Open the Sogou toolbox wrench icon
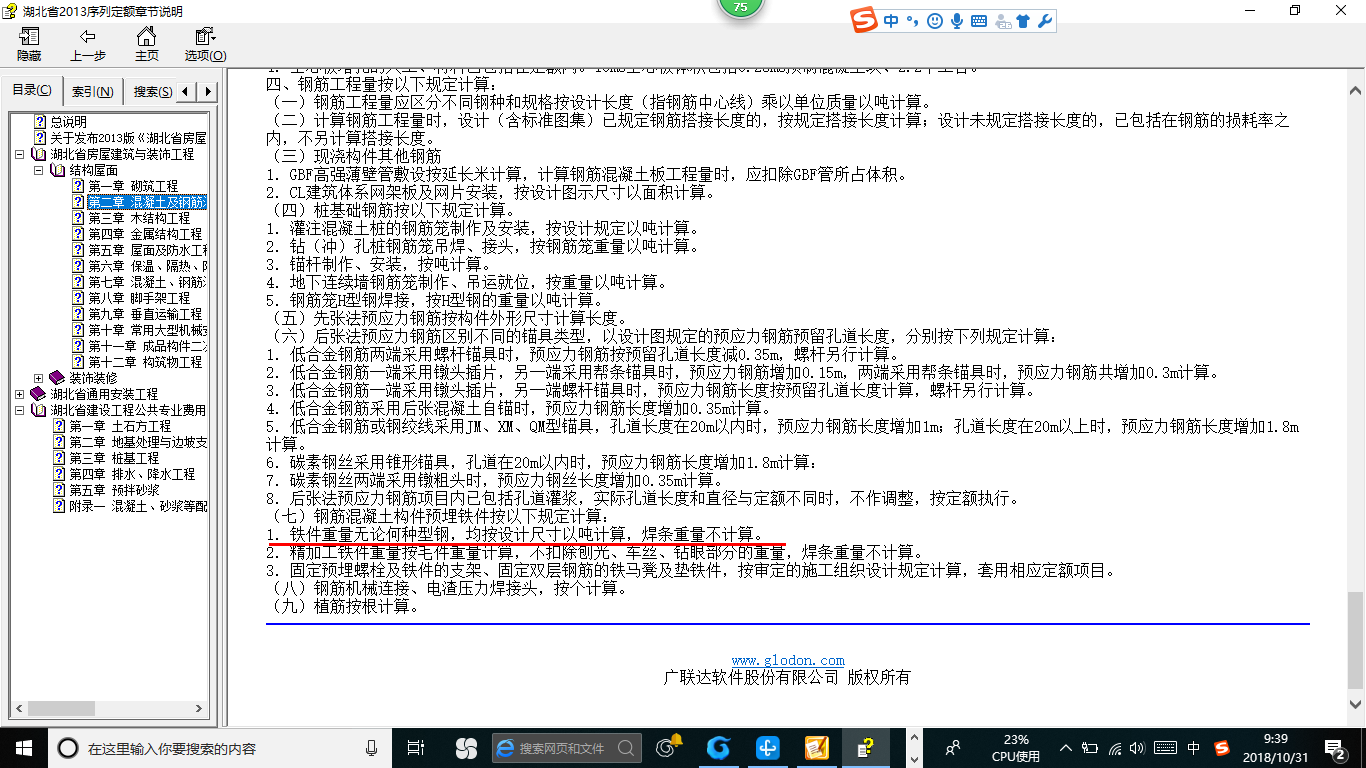 coord(1044,20)
